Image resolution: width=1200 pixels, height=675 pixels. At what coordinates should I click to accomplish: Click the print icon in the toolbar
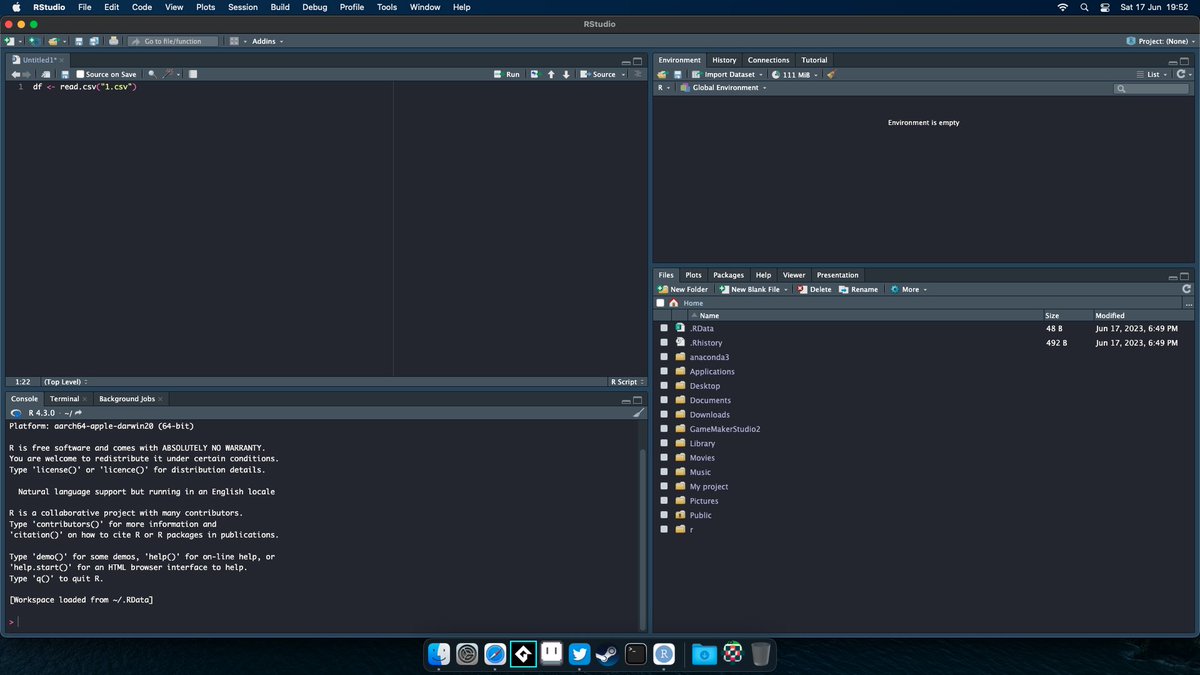click(x=113, y=41)
